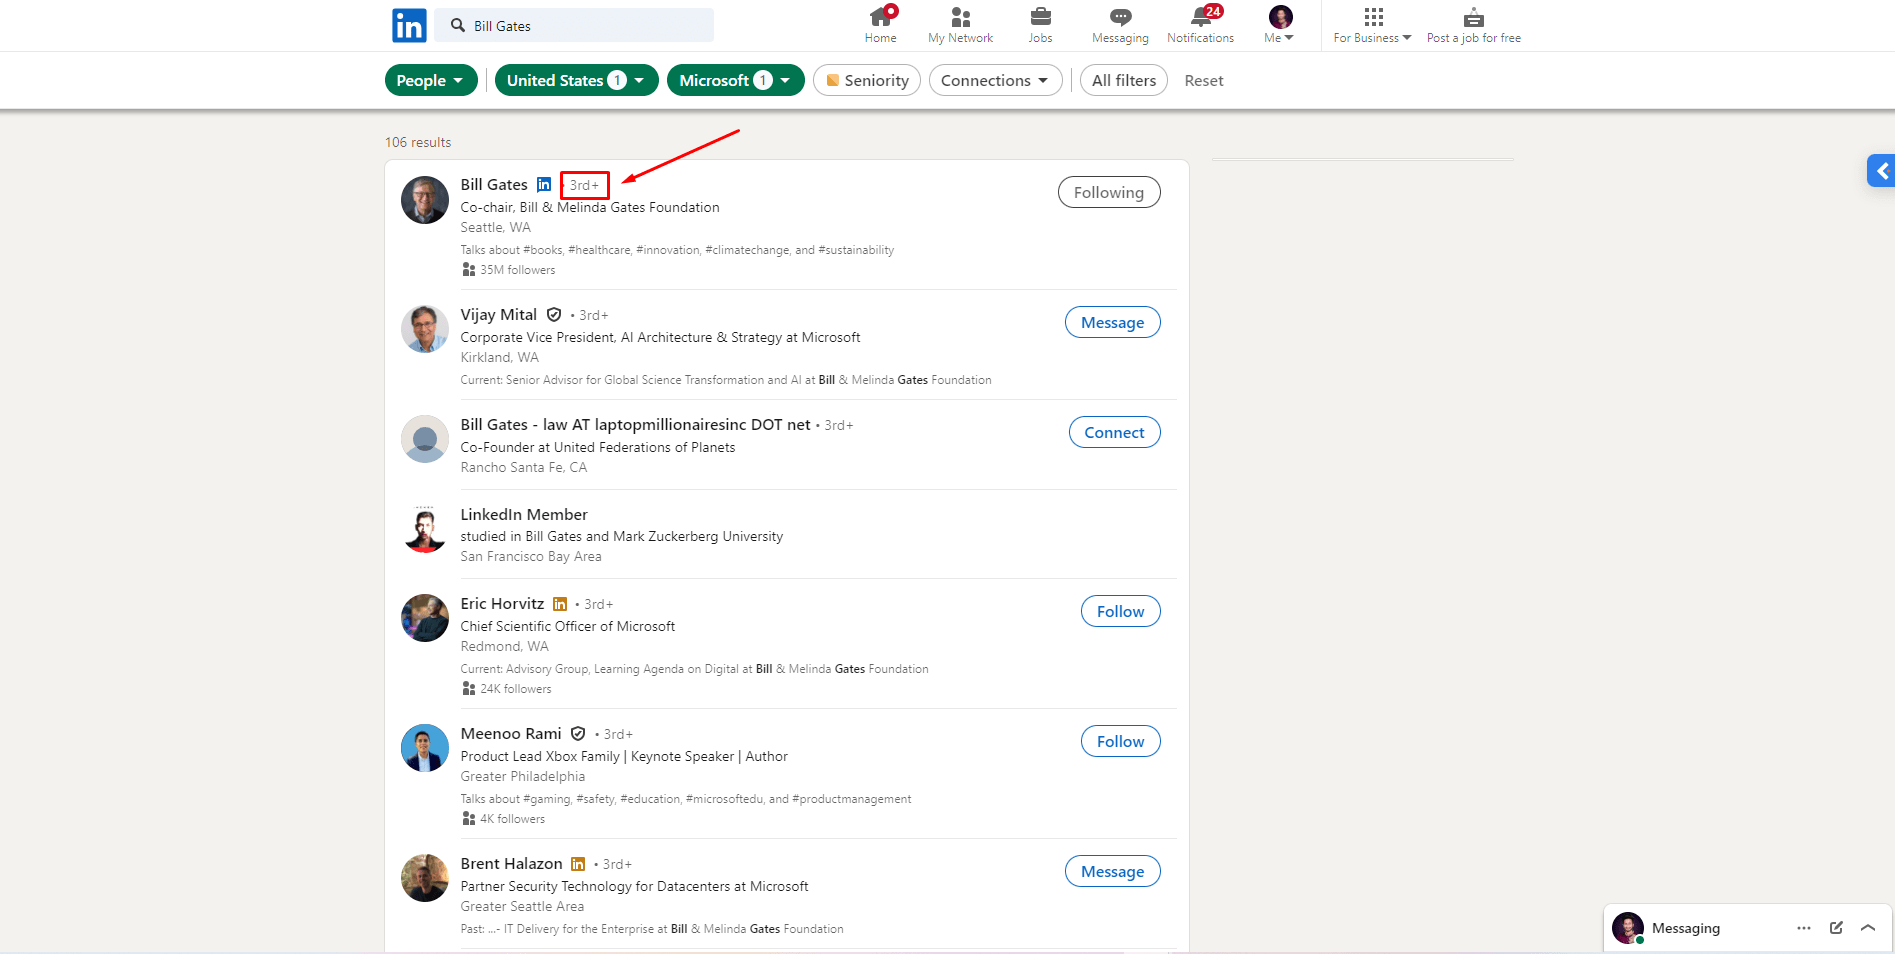Click inside the Bill Gates search field
Viewport: 1895px width, 954px height.
coord(574,25)
